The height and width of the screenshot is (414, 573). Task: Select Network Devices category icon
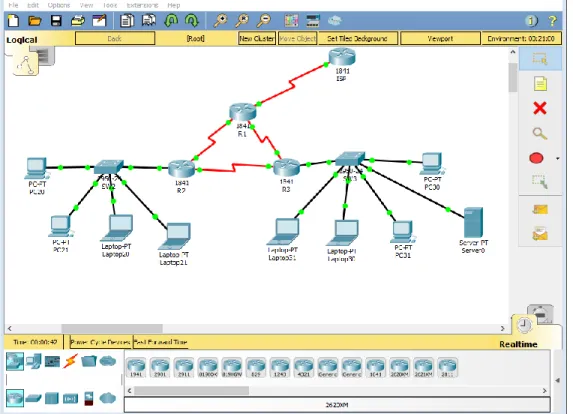15,361
